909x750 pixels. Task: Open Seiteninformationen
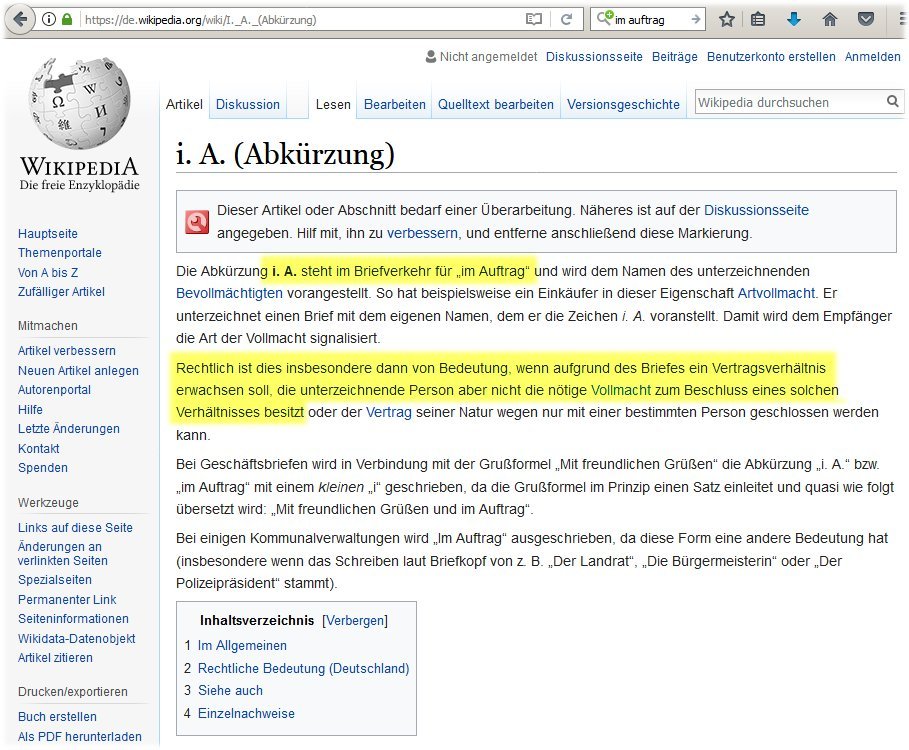[x=73, y=618]
